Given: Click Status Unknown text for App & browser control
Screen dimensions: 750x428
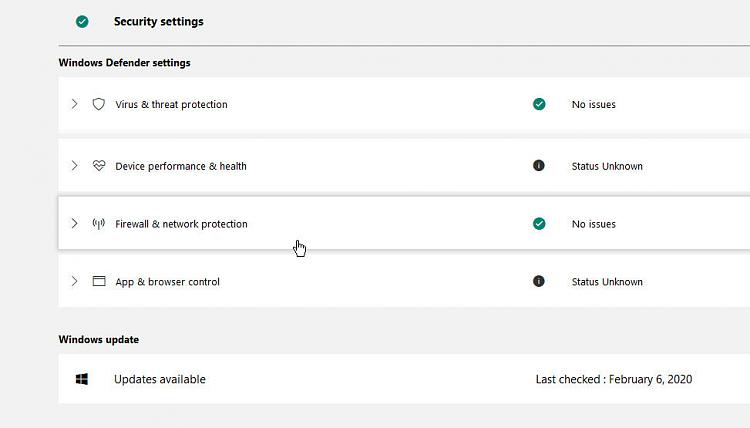Looking at the screenshot, I should pos(607,282).
